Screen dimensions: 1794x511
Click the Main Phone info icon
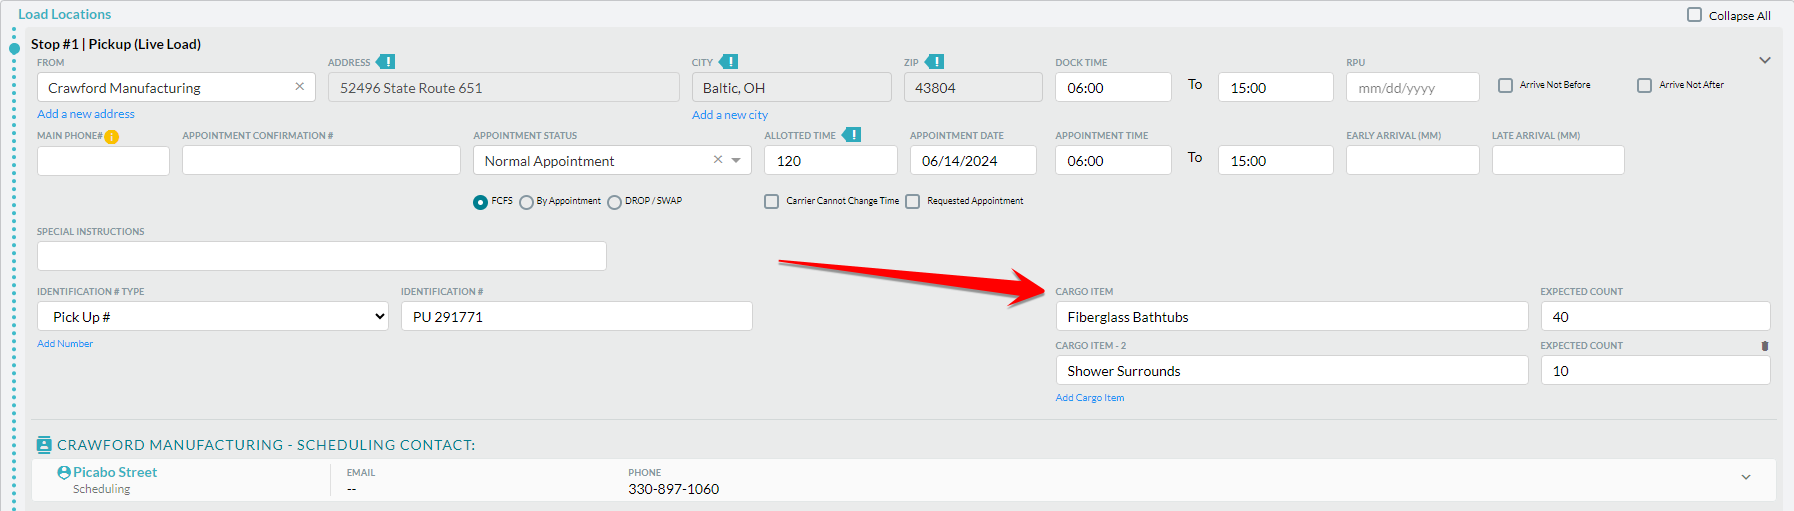(112, 137)
